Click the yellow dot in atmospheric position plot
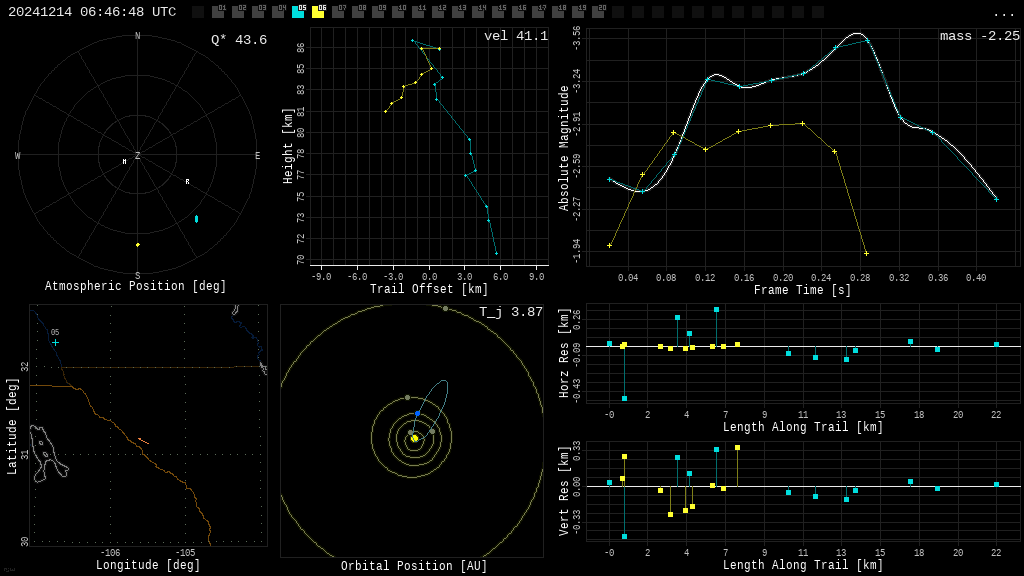The image size is (1024, 576). [x=138, y=244]
